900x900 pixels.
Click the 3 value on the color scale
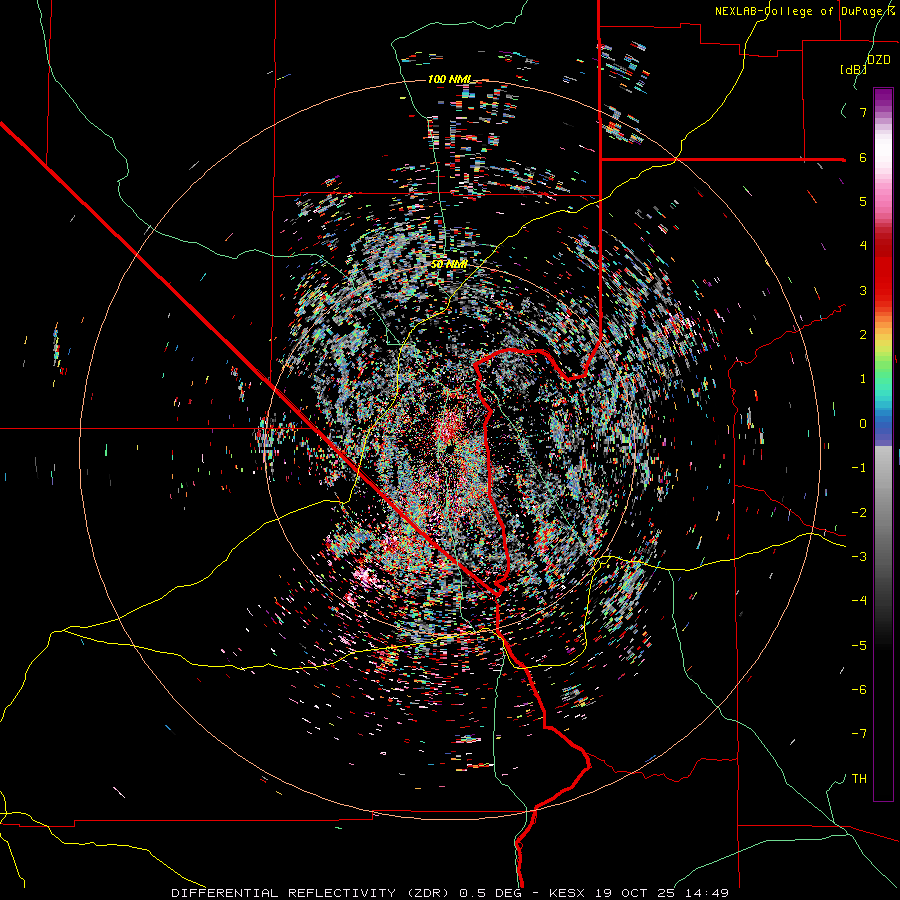coord(863,290)
